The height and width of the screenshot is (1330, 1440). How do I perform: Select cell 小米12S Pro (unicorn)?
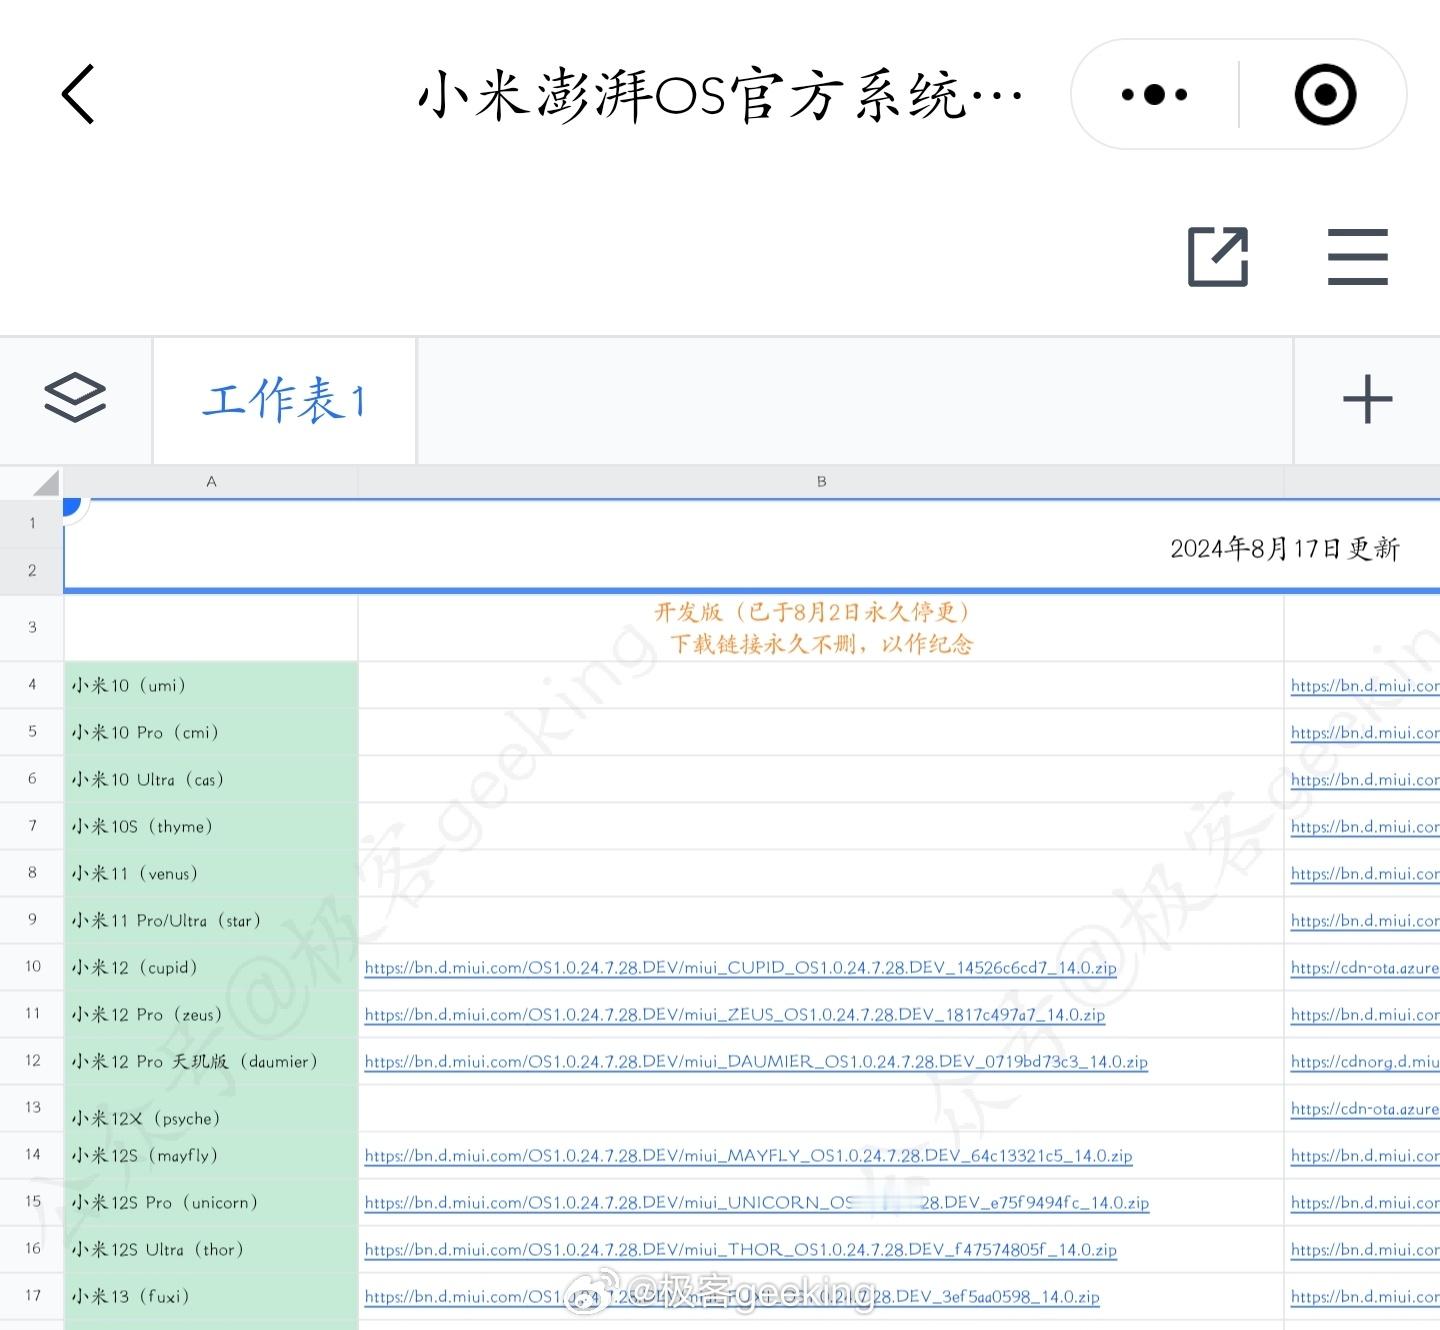tap(211, 1202)
